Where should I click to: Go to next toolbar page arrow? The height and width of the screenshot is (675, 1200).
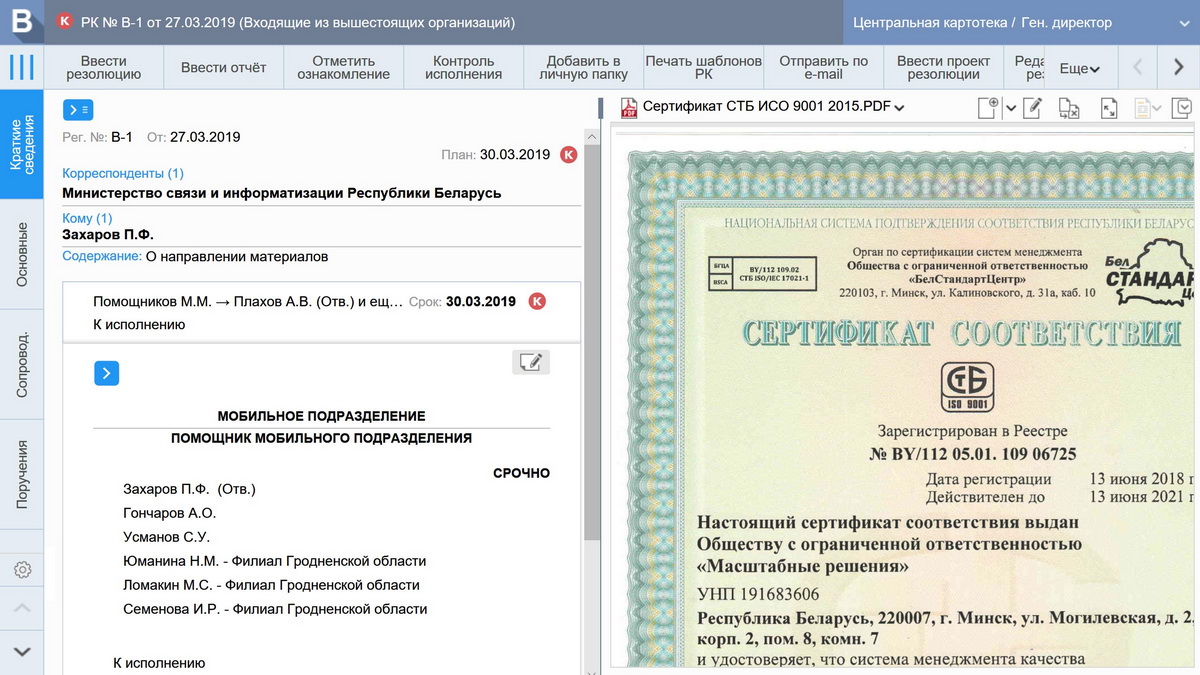(1178, 68)
